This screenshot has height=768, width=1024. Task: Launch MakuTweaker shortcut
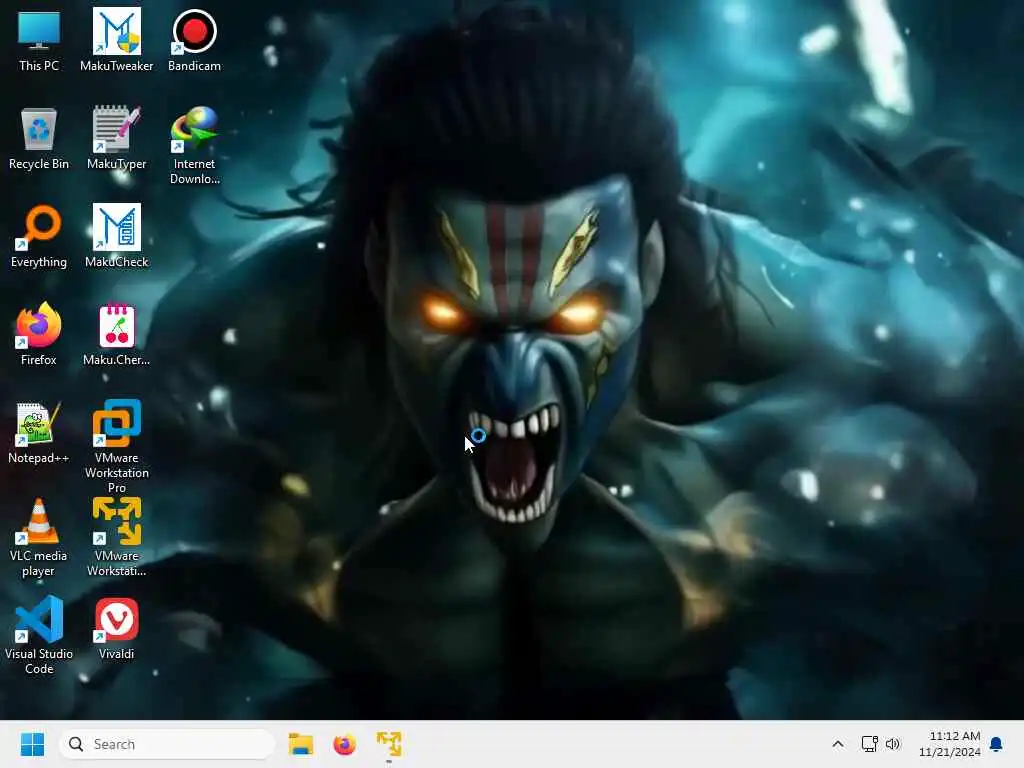coord(116,40)
